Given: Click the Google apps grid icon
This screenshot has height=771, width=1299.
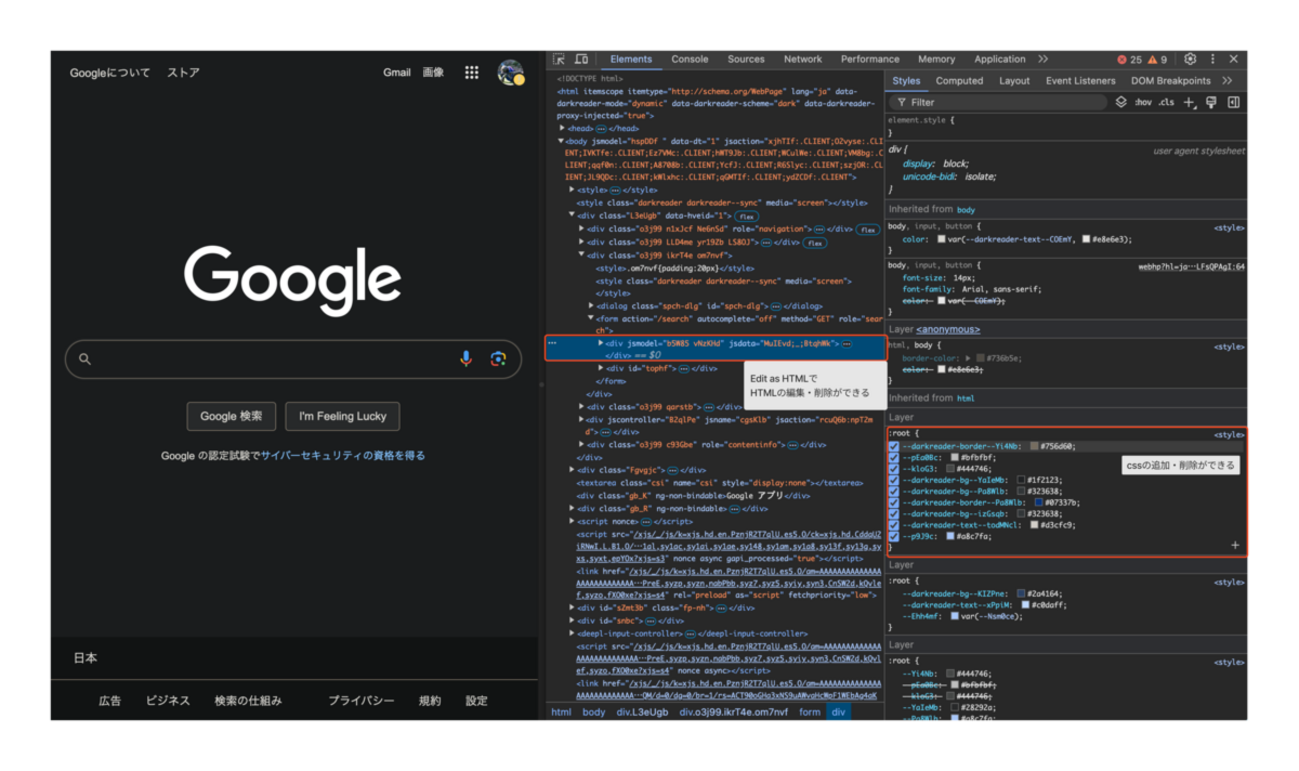Looking at the screenshot, I should pyautogui.click(x=472, y=73).
